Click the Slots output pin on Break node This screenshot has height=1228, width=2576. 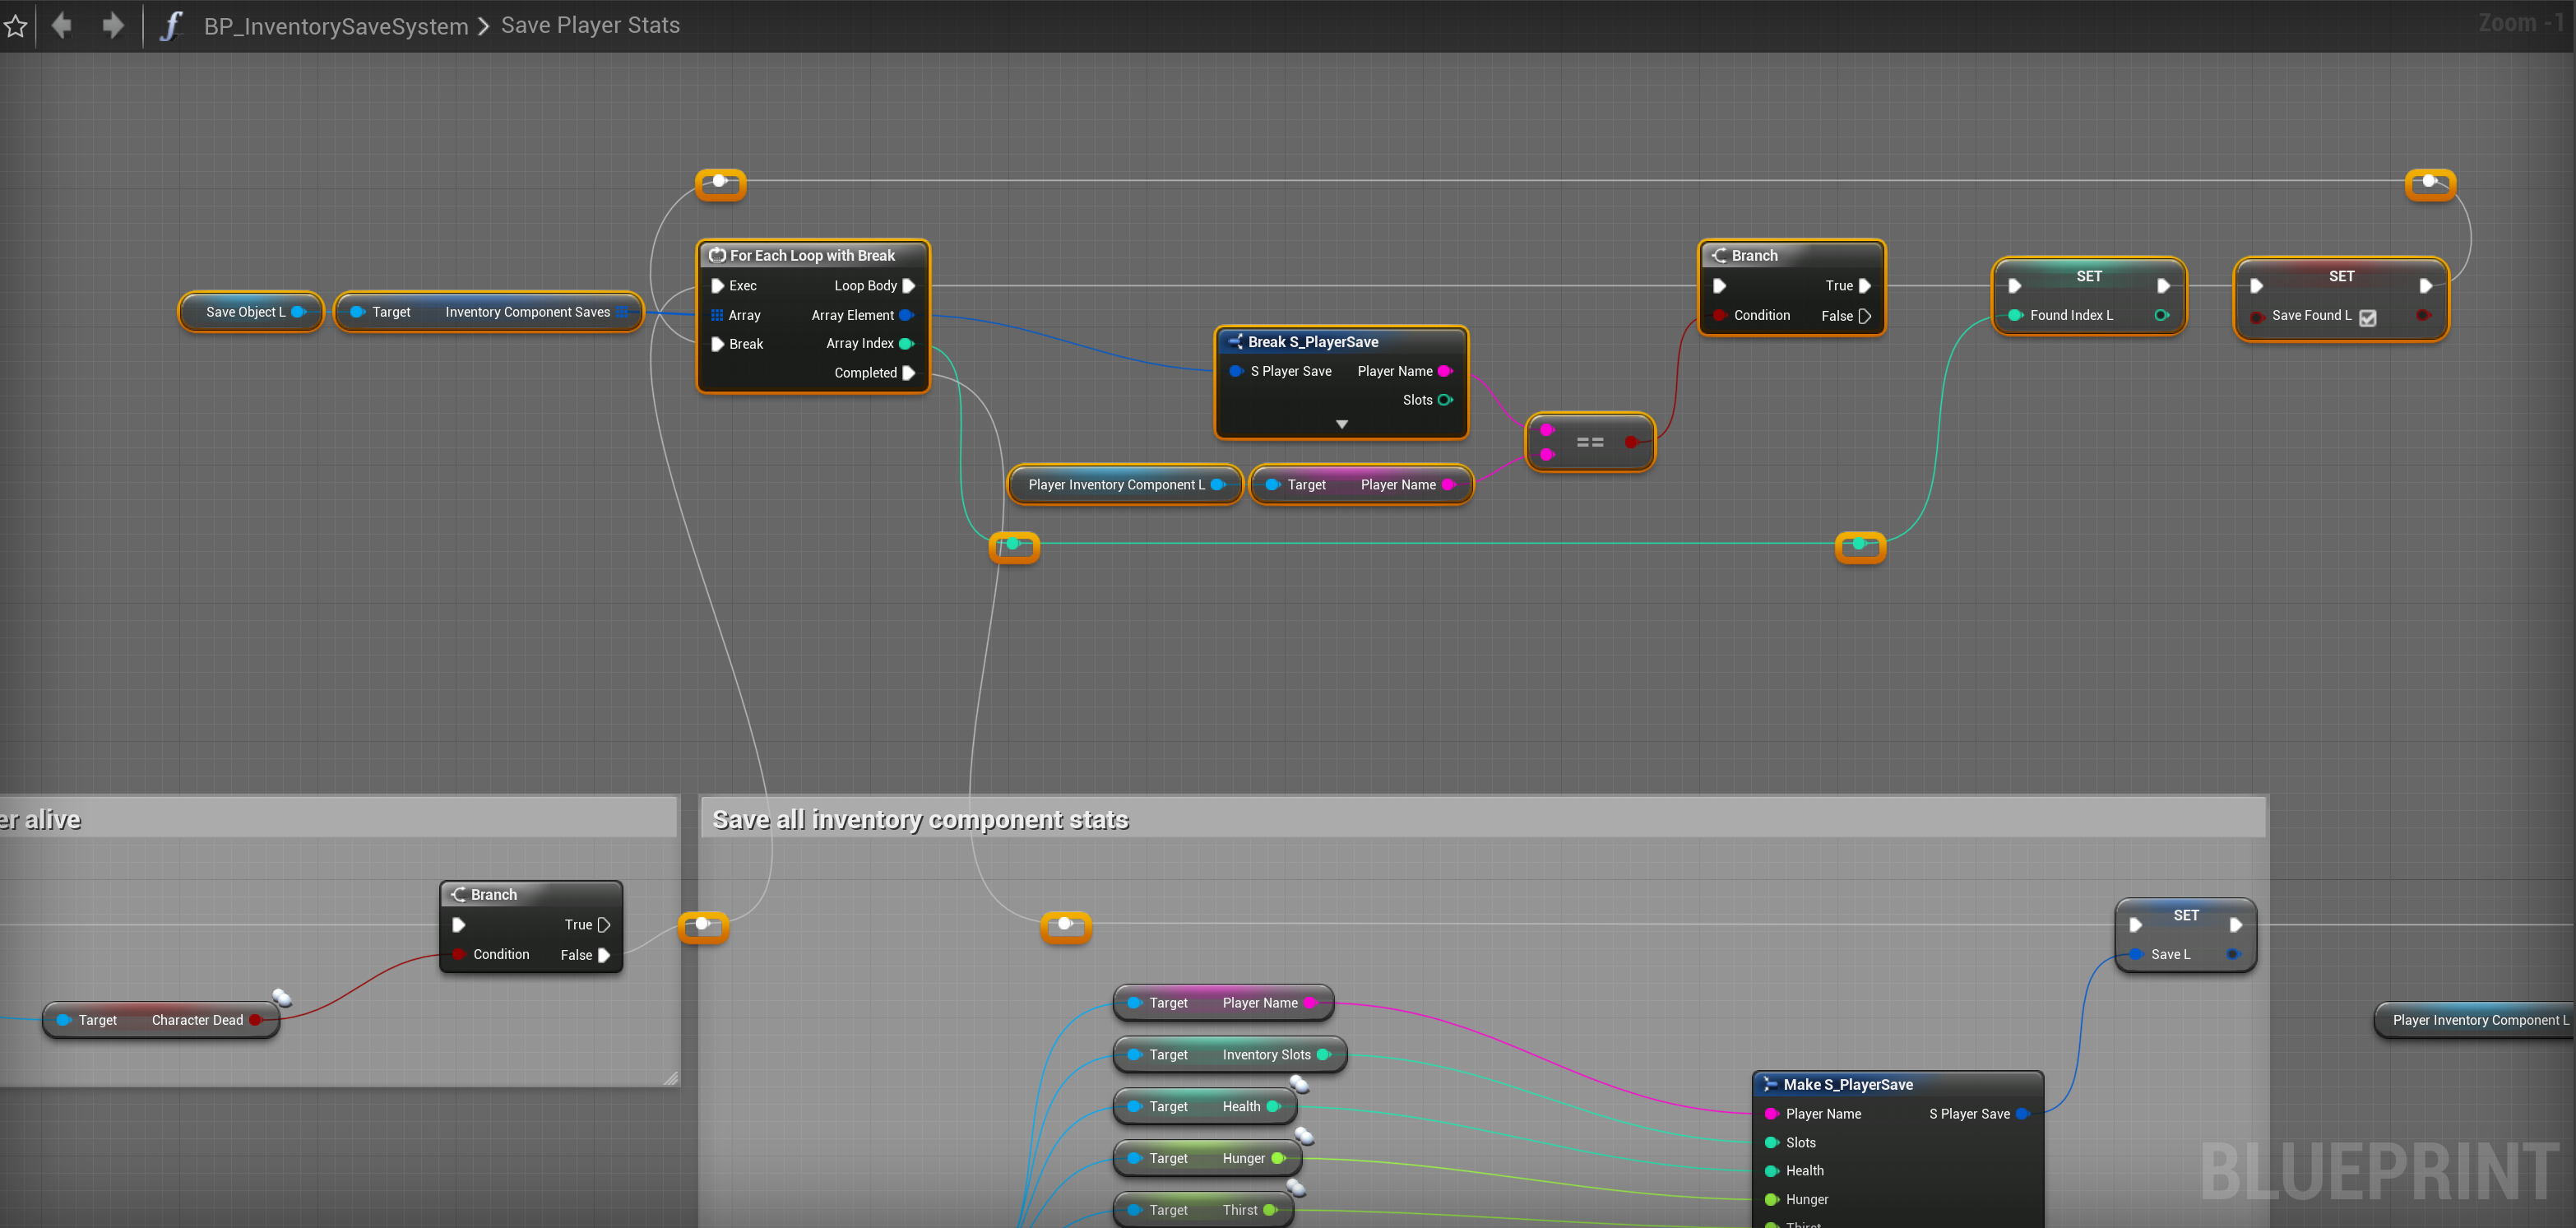point(1445,400)
